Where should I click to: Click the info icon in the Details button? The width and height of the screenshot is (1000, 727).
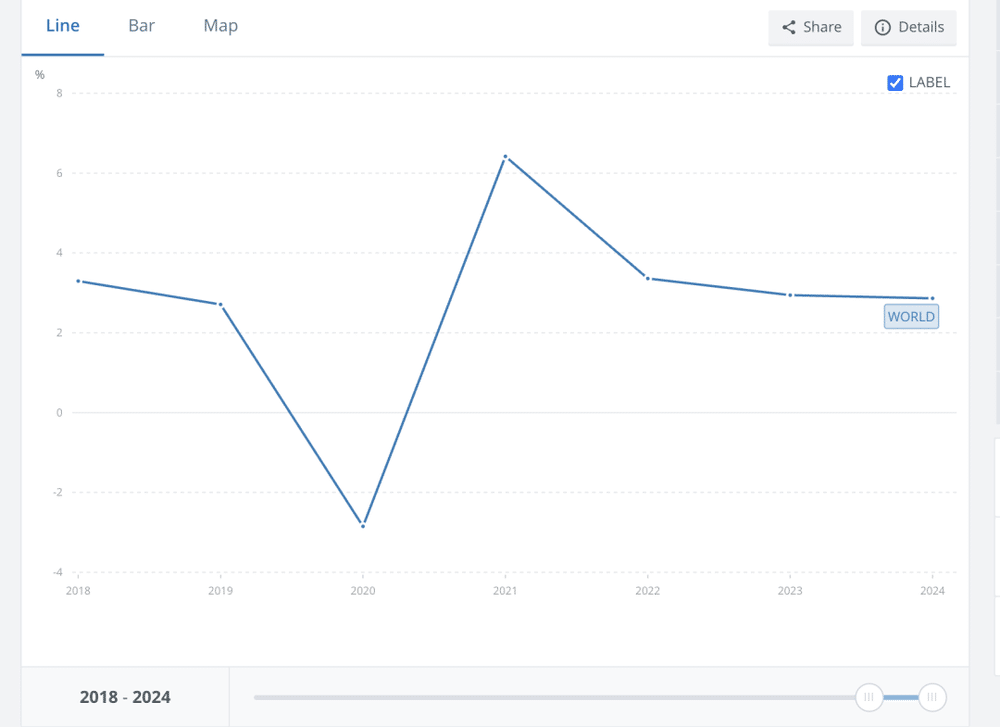click(882, 28)
